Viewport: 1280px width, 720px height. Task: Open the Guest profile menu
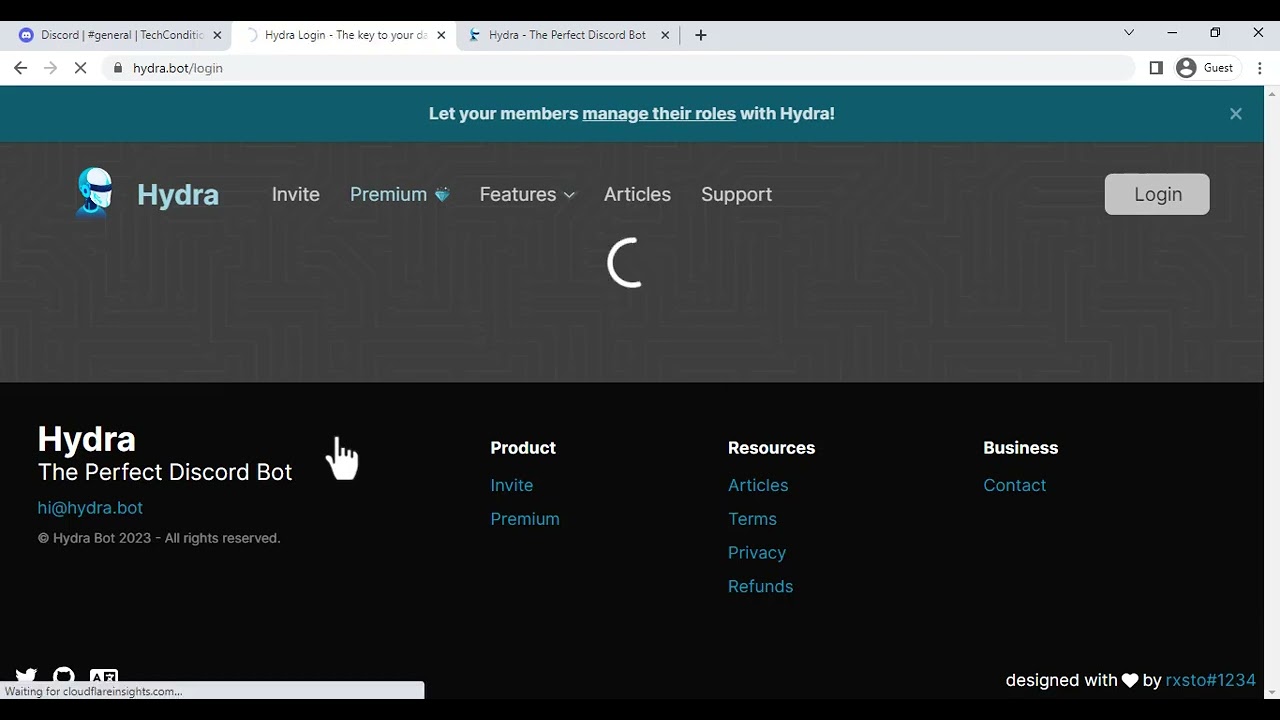1205,68
